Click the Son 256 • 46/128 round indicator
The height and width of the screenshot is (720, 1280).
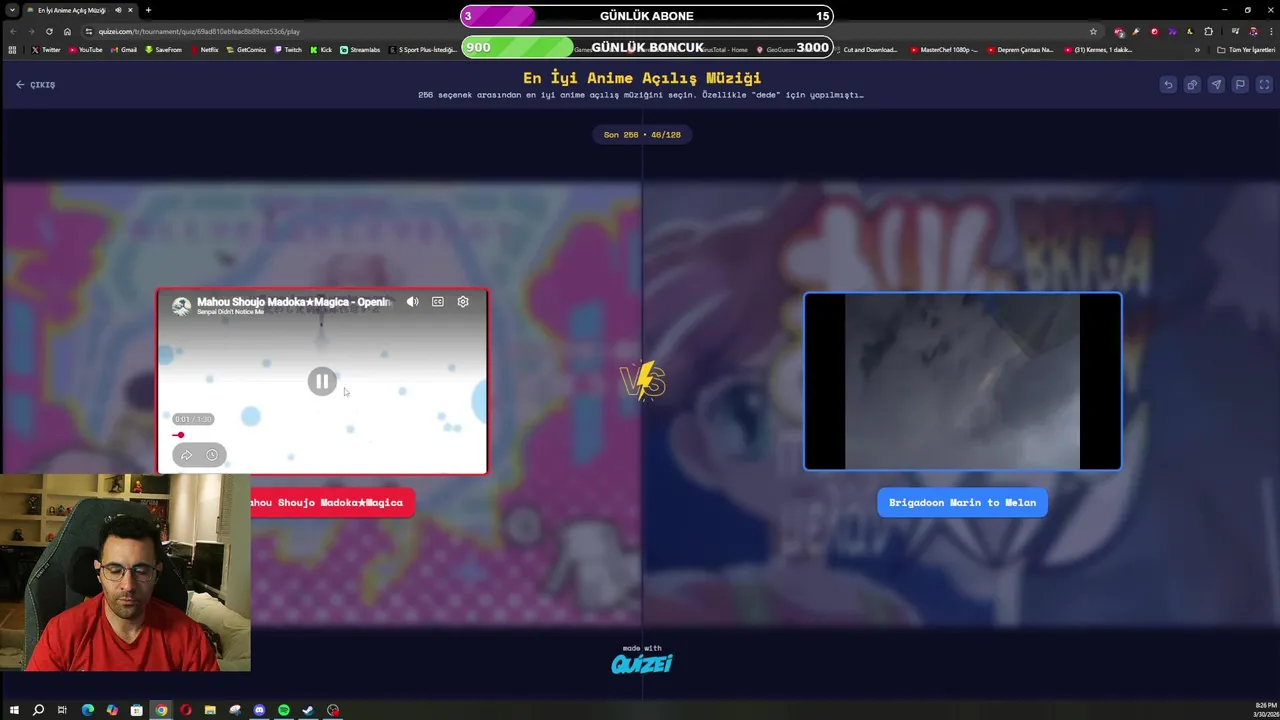click(642, 134)
